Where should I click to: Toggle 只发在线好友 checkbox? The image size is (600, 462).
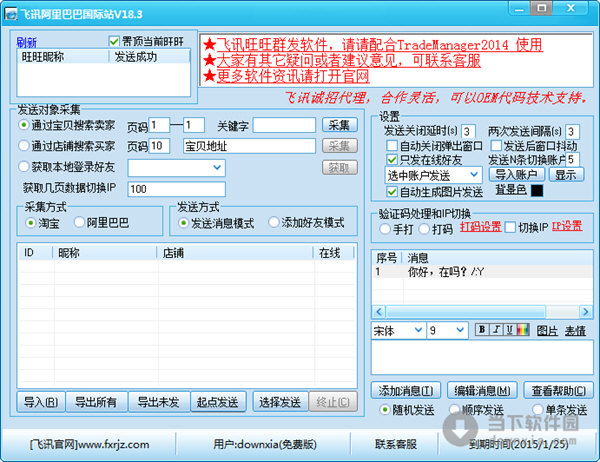pos(392,159)
